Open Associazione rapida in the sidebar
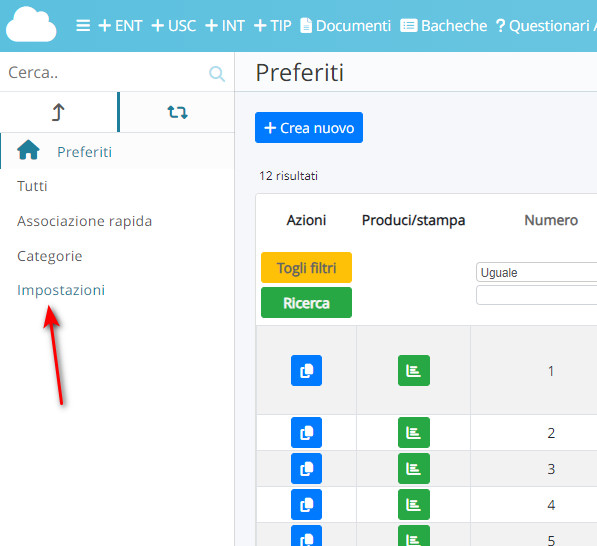The image size is (597, 546). [85, 221]
